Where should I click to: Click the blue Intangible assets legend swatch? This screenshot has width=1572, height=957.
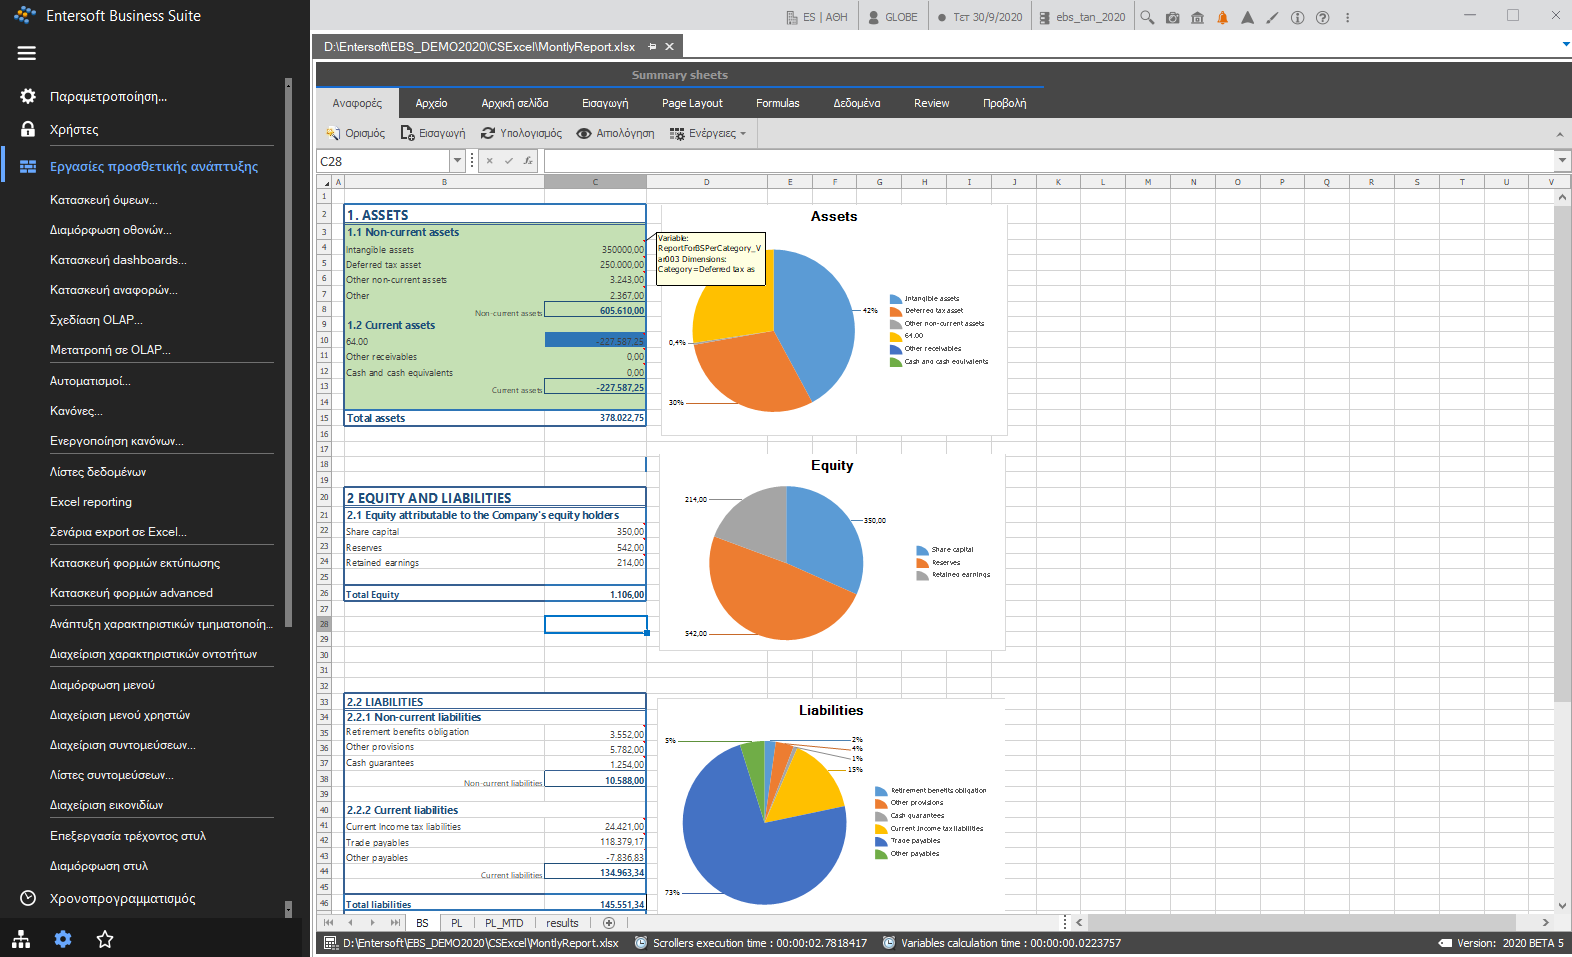coord(896,299)
